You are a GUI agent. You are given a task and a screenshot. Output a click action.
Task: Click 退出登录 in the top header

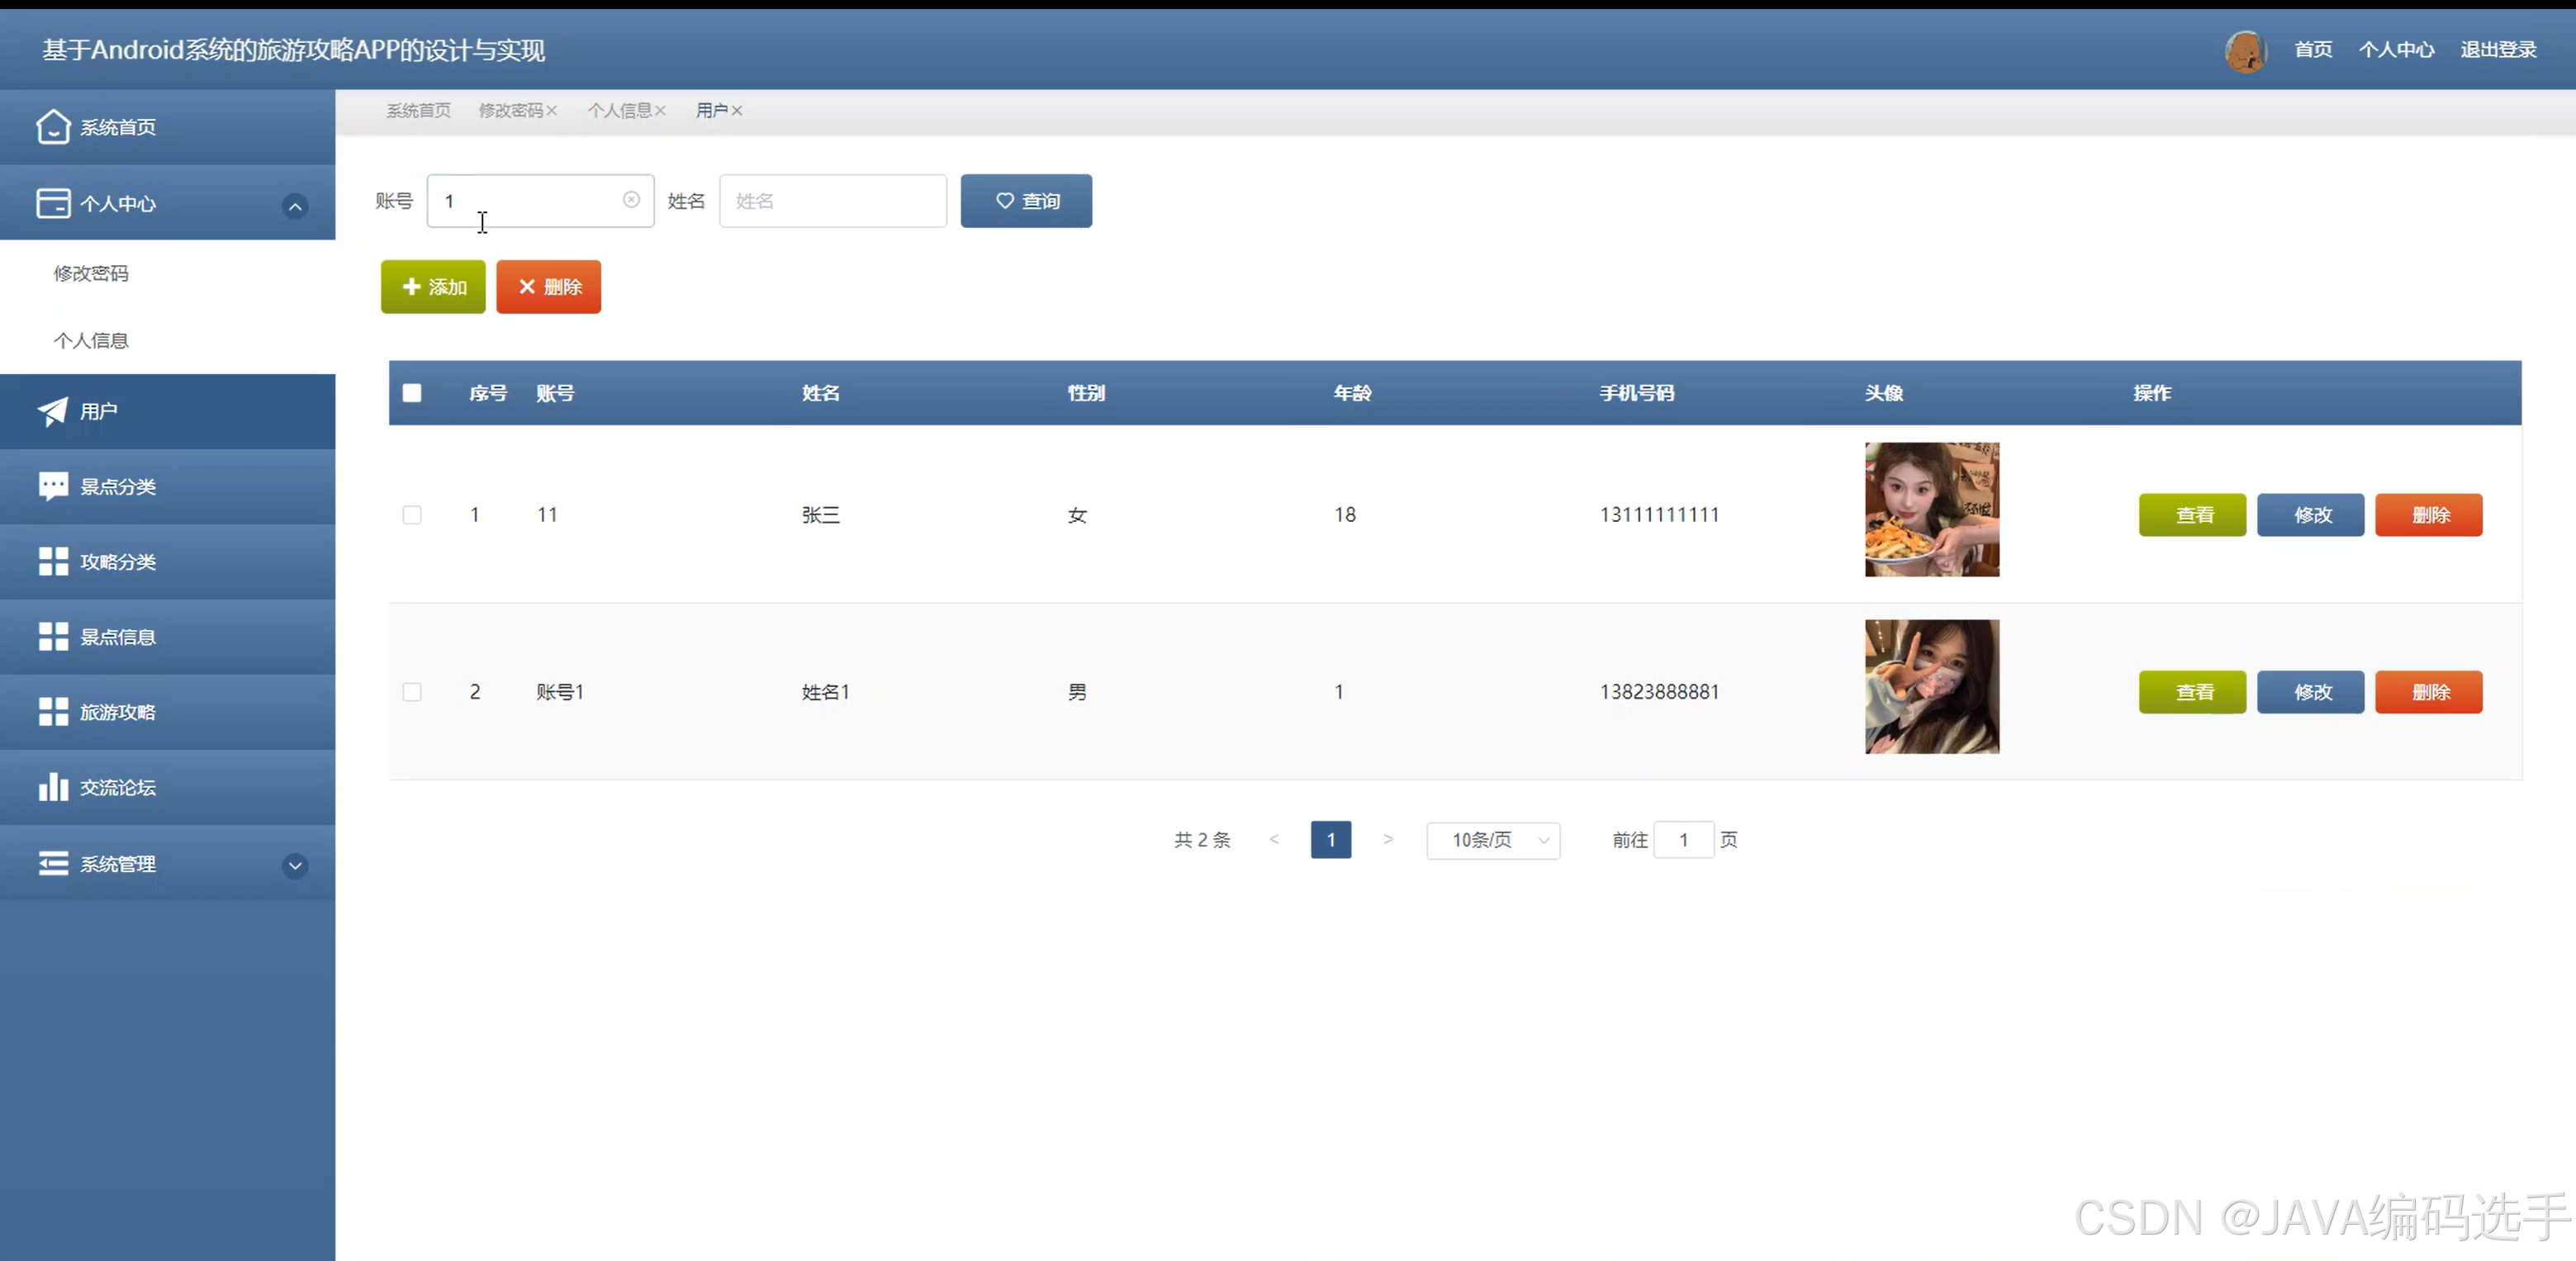pyautogui.click(x=2497, y=50)
